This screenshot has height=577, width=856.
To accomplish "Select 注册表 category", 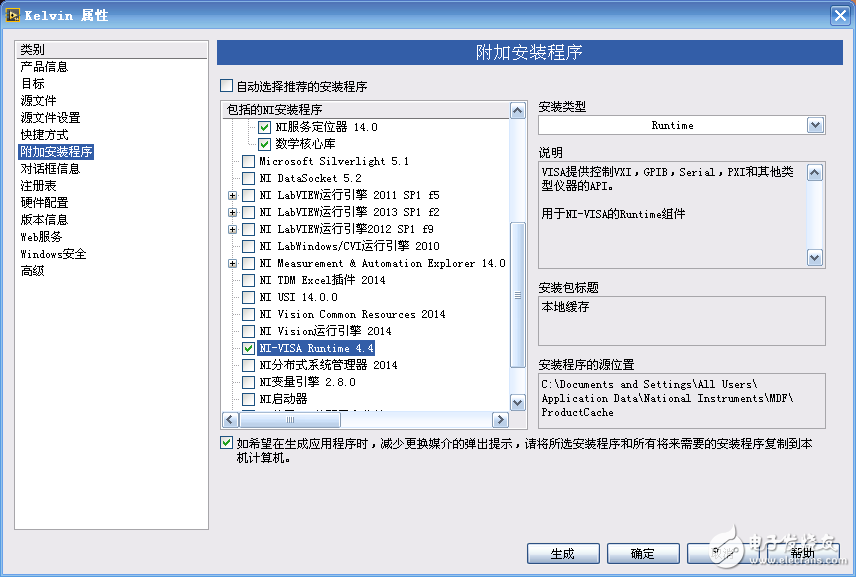I will [38, 186].
